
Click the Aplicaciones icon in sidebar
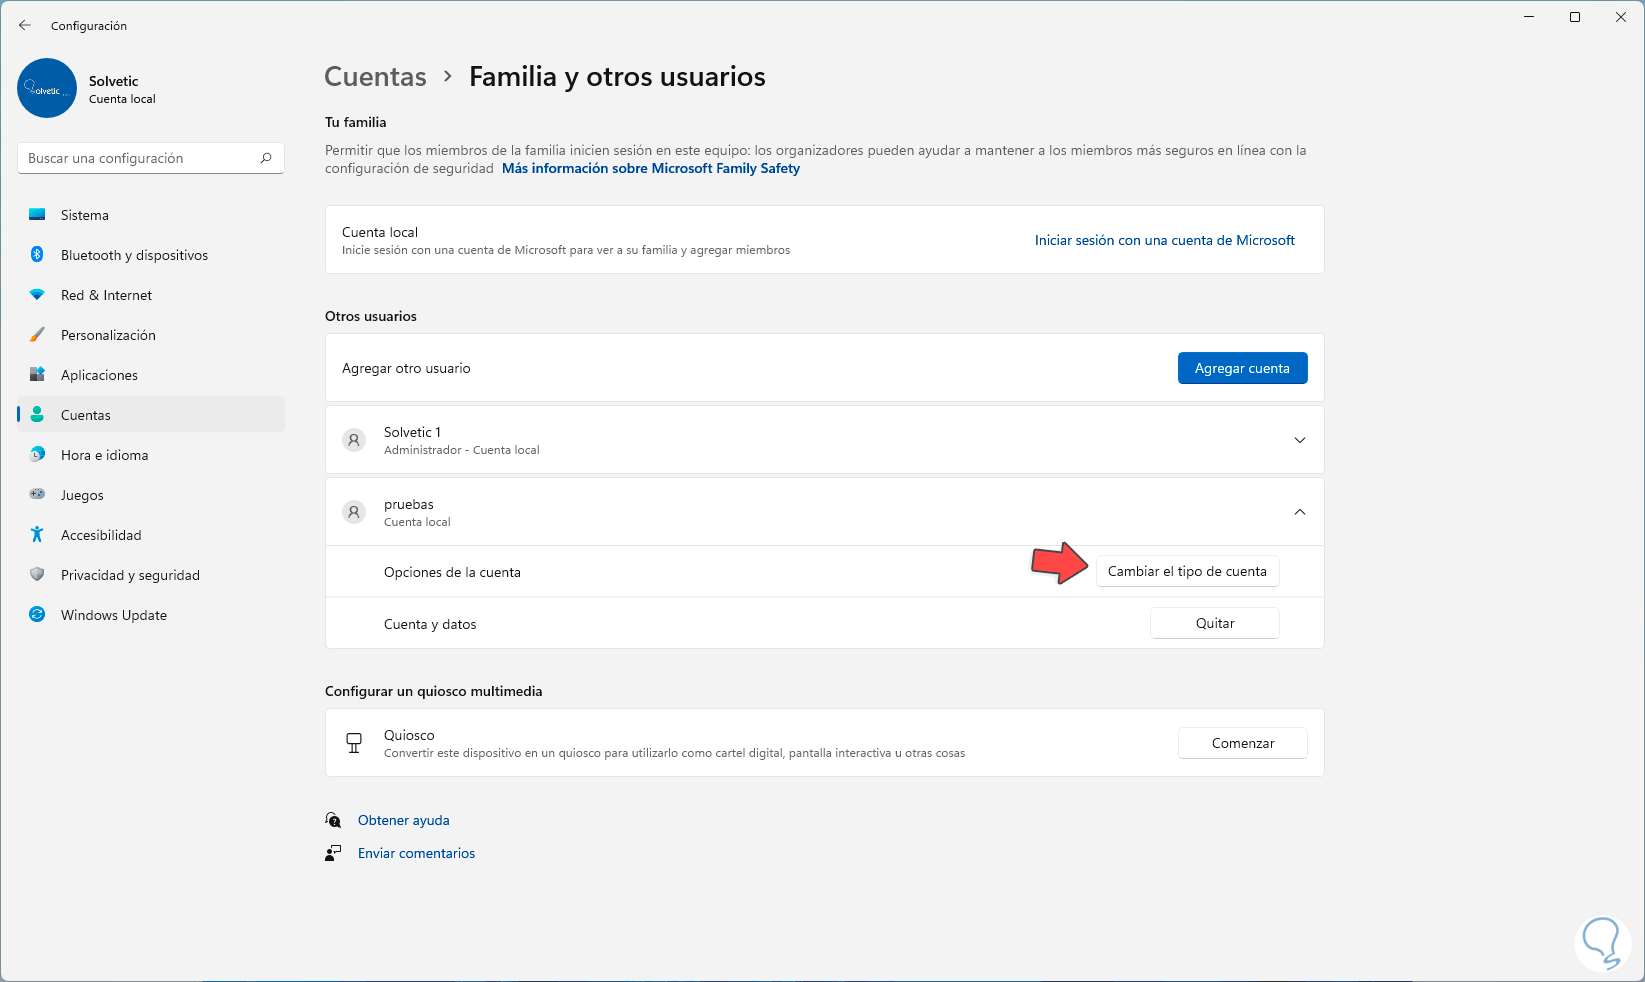click(x=37, y=375)
